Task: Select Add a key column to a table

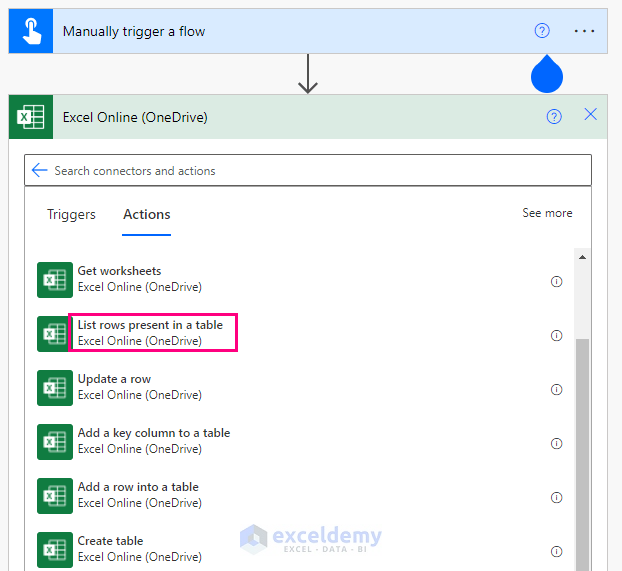Action: (x=154, y=441)
